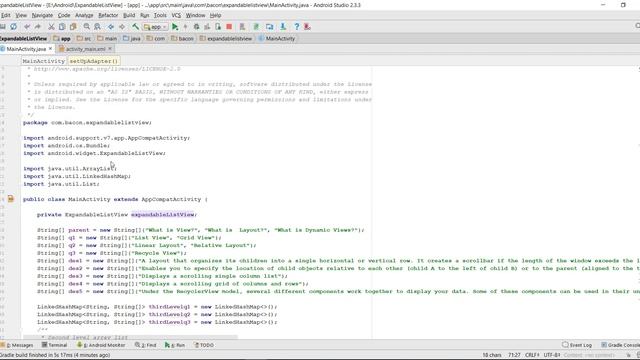The width and height of the screenshot is (640, 360).
Task: Click the expandableListView highlighted variable
Action: [162, 214]
